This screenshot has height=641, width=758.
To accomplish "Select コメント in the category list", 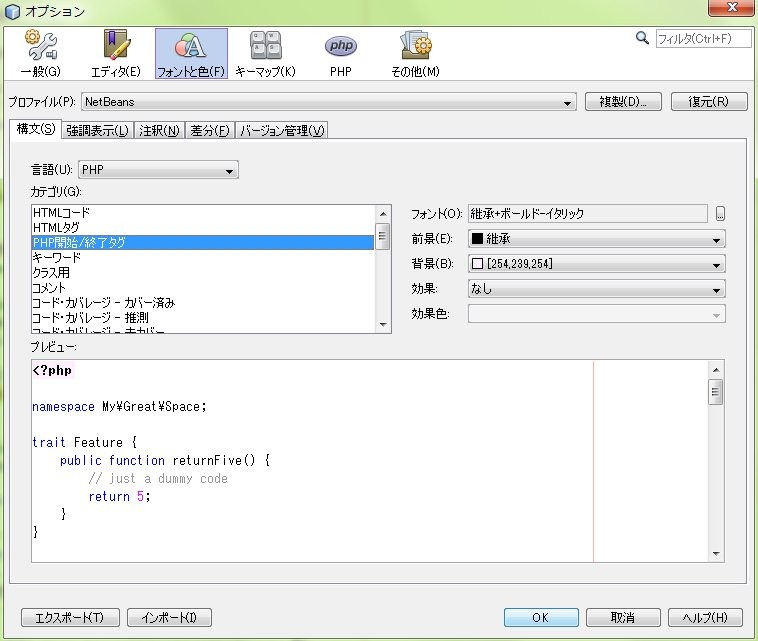I will point(203,288).
